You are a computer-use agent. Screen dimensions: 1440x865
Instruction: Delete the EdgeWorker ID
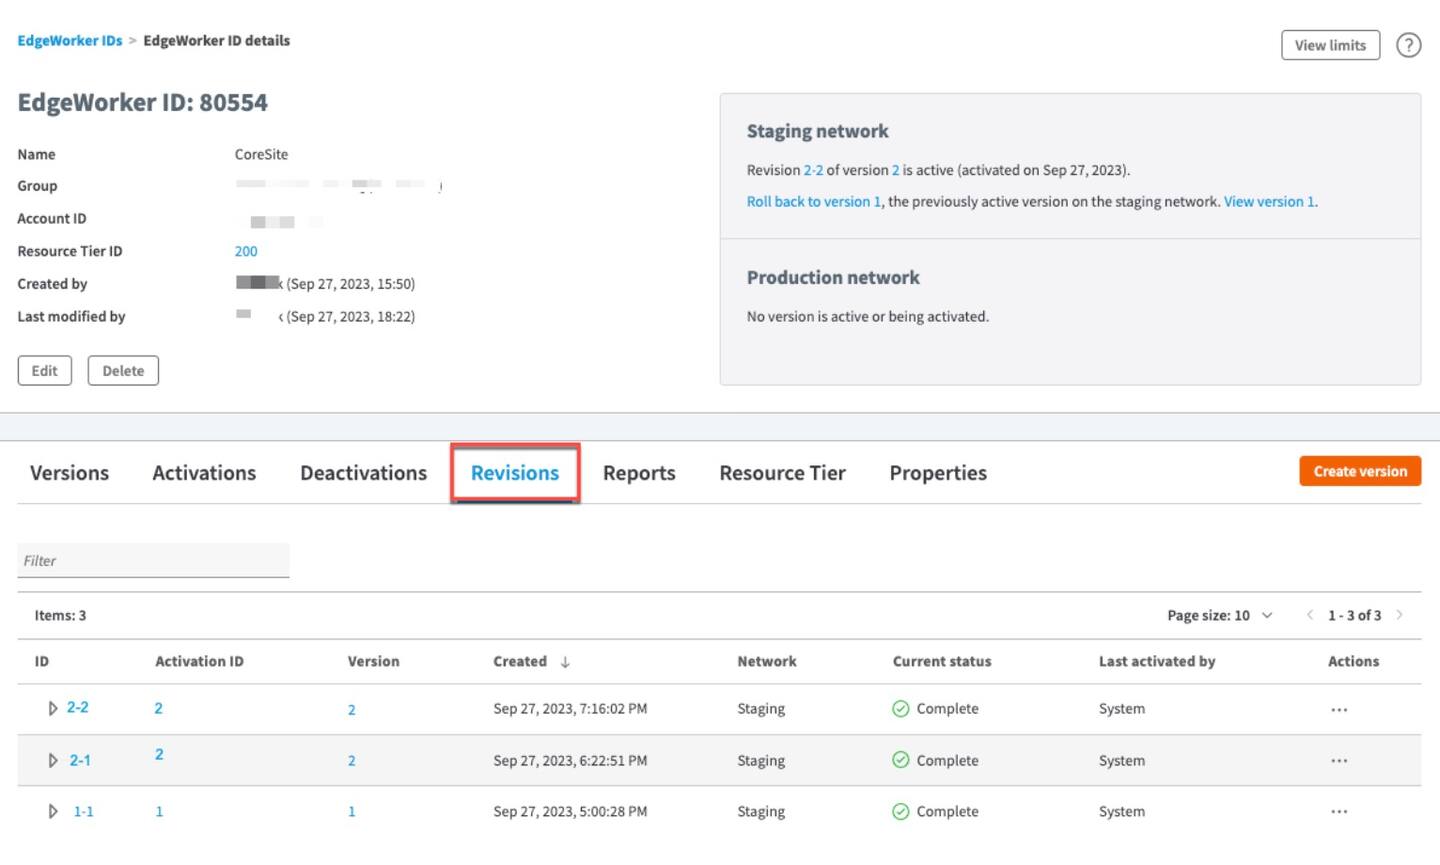point(123,371)
